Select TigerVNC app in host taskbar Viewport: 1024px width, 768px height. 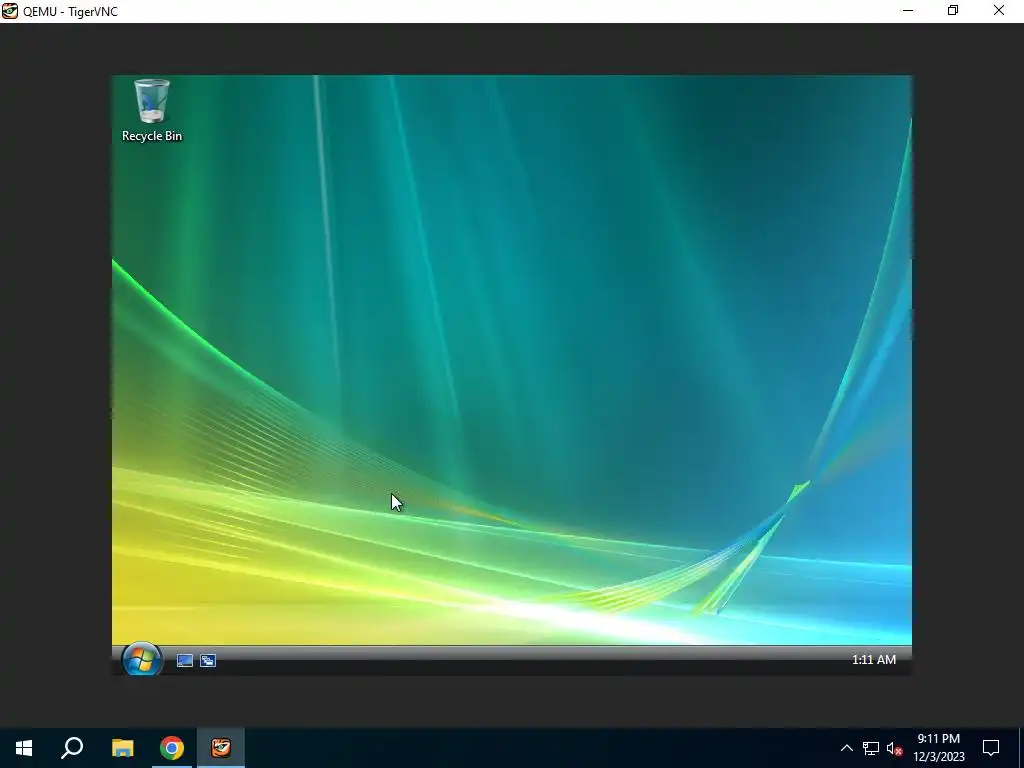pyautogui.click(x=221, y=748)
